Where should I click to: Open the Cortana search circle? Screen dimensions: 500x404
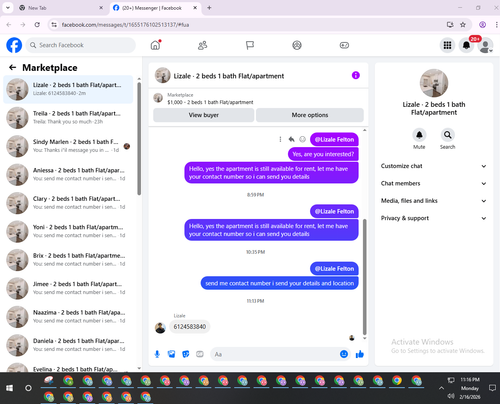tap(28, 388)
